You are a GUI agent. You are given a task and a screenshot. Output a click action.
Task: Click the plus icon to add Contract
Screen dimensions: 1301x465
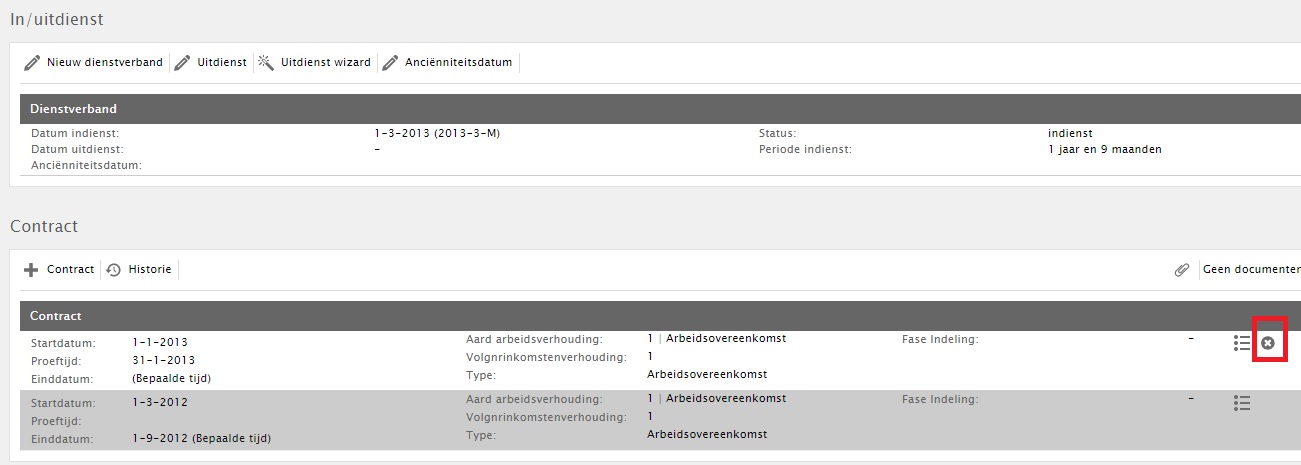pyautogui.click(x=31, y=270)
